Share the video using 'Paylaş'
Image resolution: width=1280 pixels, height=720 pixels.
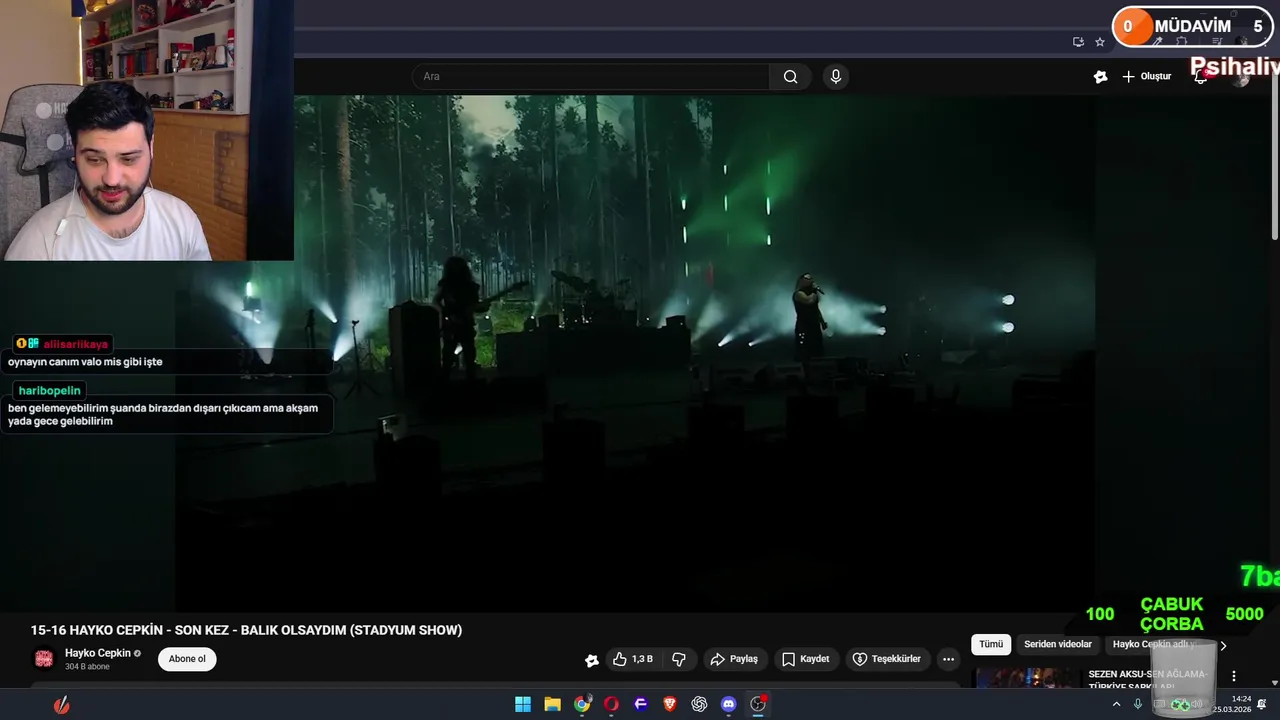point(734,659)
